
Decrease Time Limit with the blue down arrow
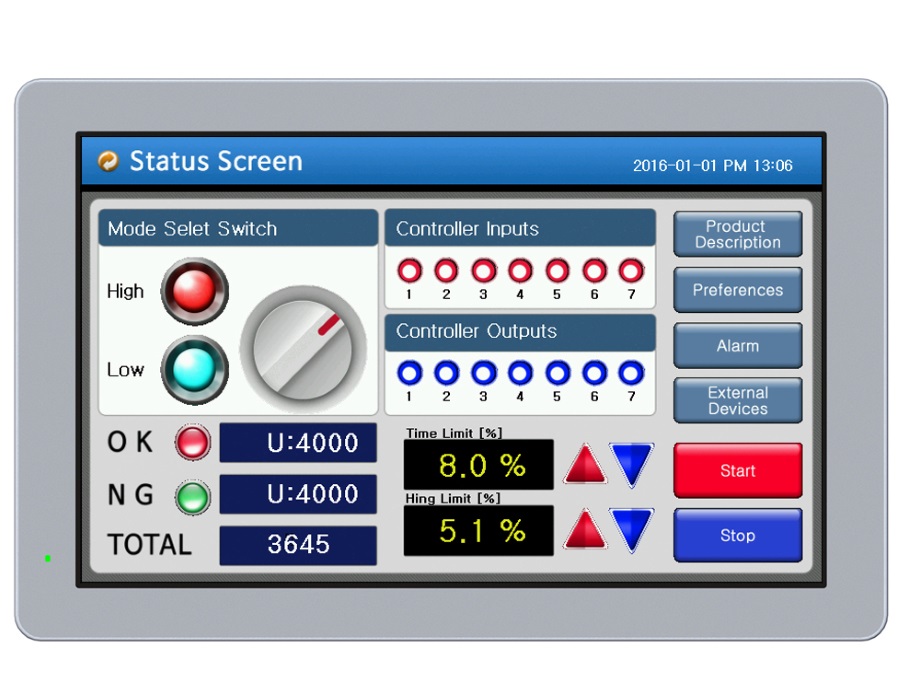[631, 465]
